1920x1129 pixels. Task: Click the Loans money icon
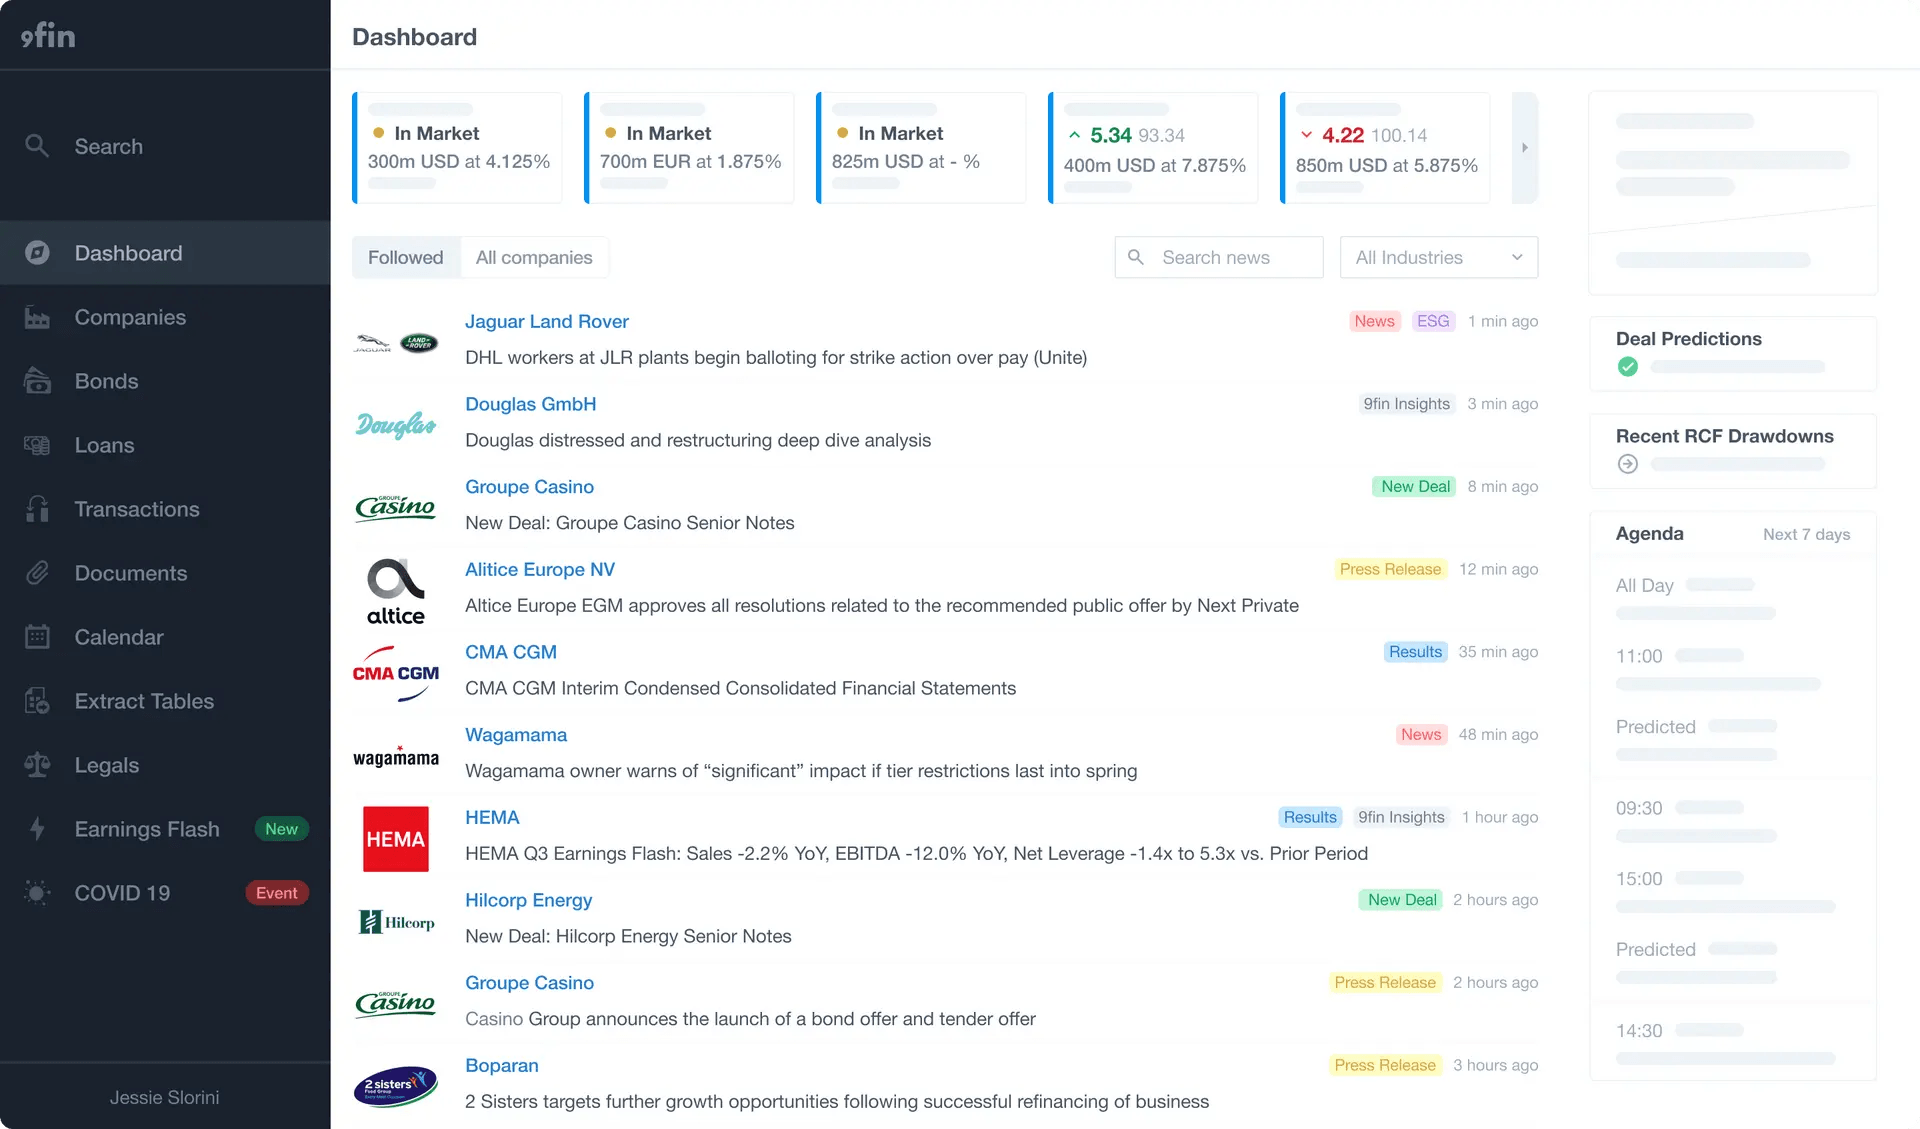(x=37, y=445)
